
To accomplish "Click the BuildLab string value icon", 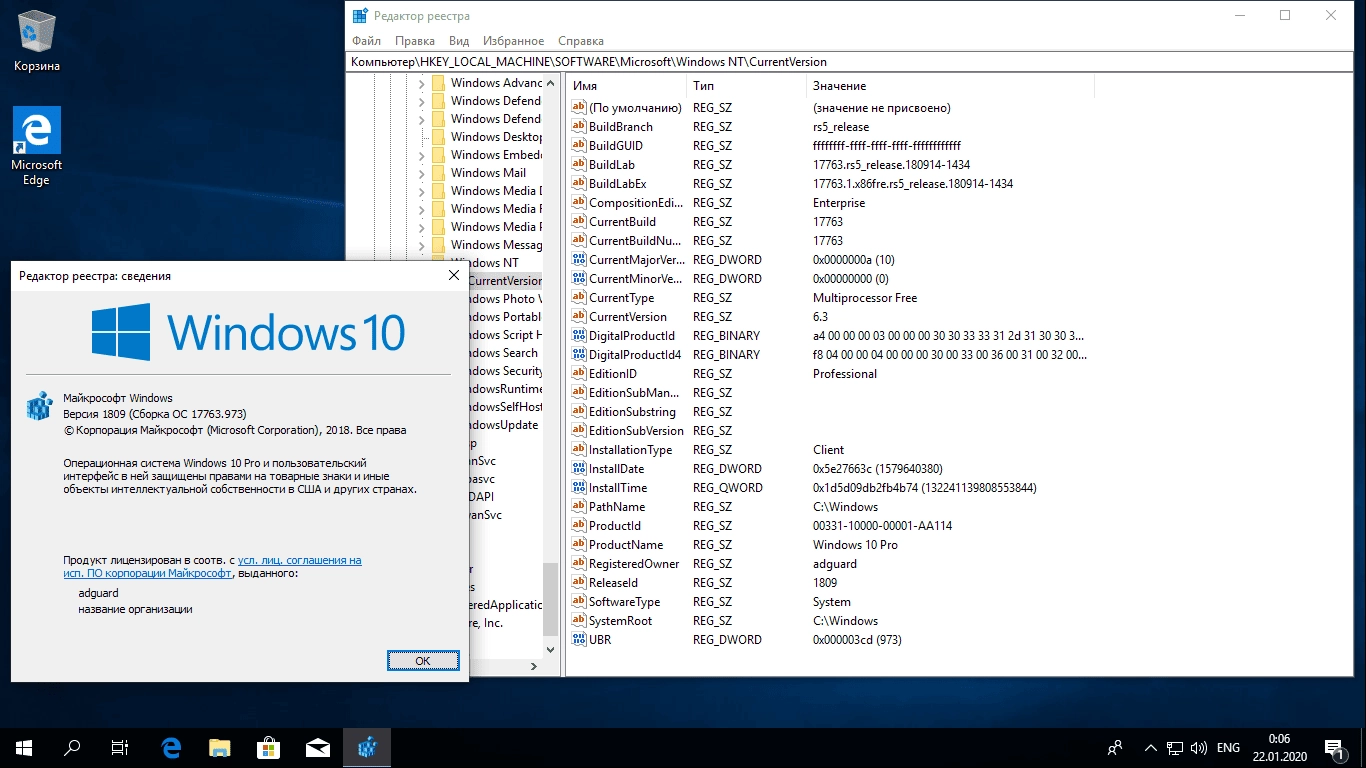I will [x=578, y=165].
